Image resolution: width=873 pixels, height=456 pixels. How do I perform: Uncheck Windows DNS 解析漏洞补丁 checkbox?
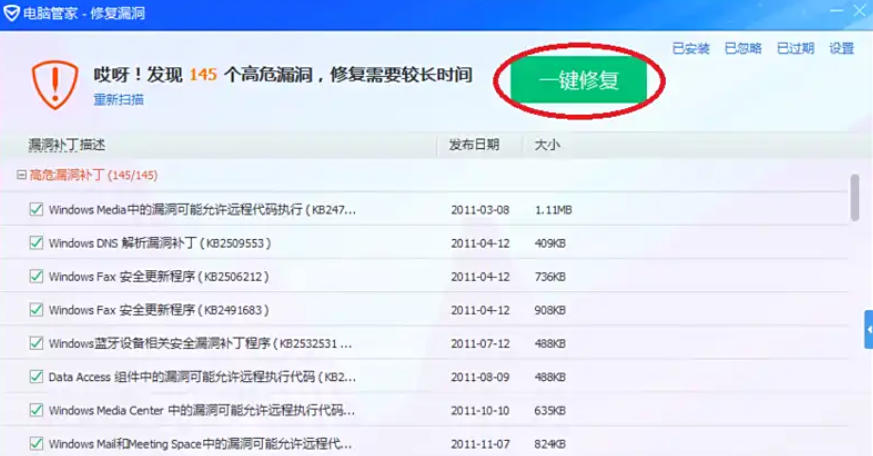click(37, 243)
